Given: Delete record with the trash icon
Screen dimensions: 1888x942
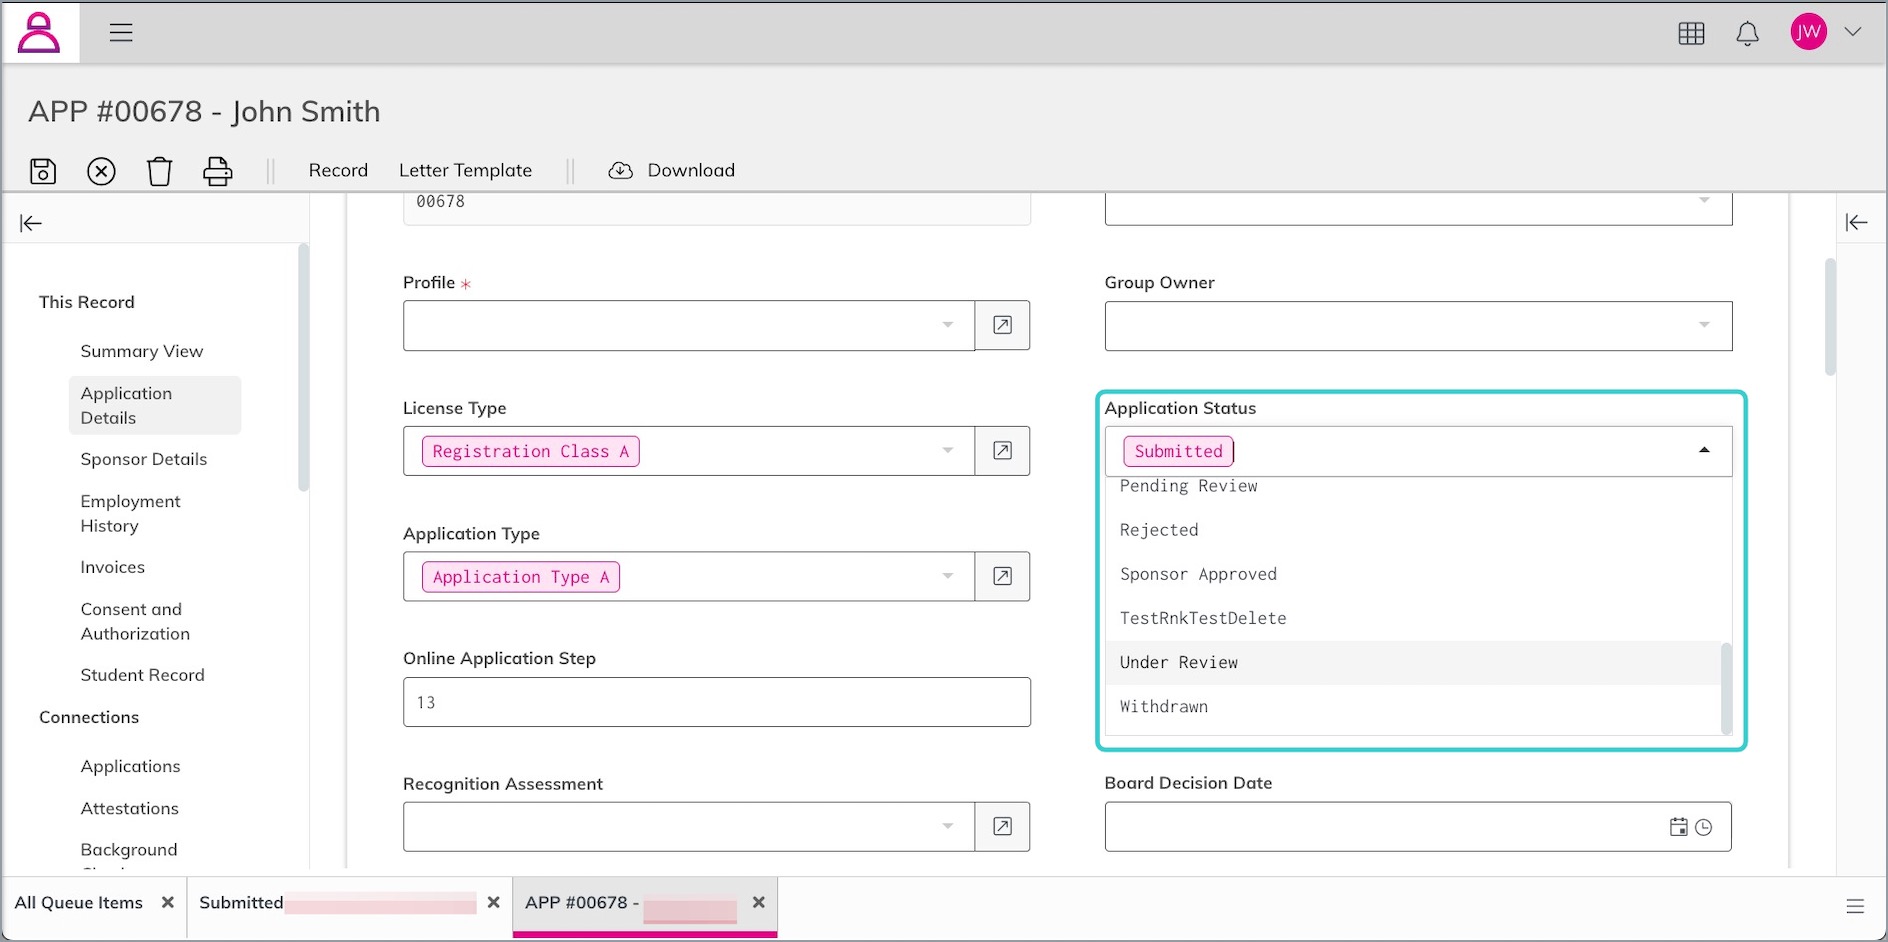Looking at the screenshot, I should coord(159,171).
